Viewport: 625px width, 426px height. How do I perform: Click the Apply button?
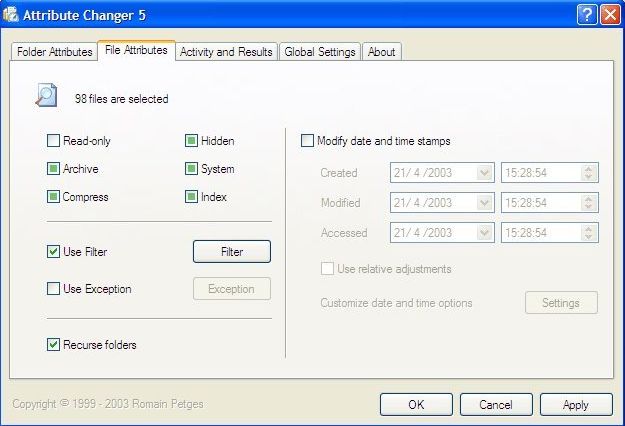tap(576, 404)
